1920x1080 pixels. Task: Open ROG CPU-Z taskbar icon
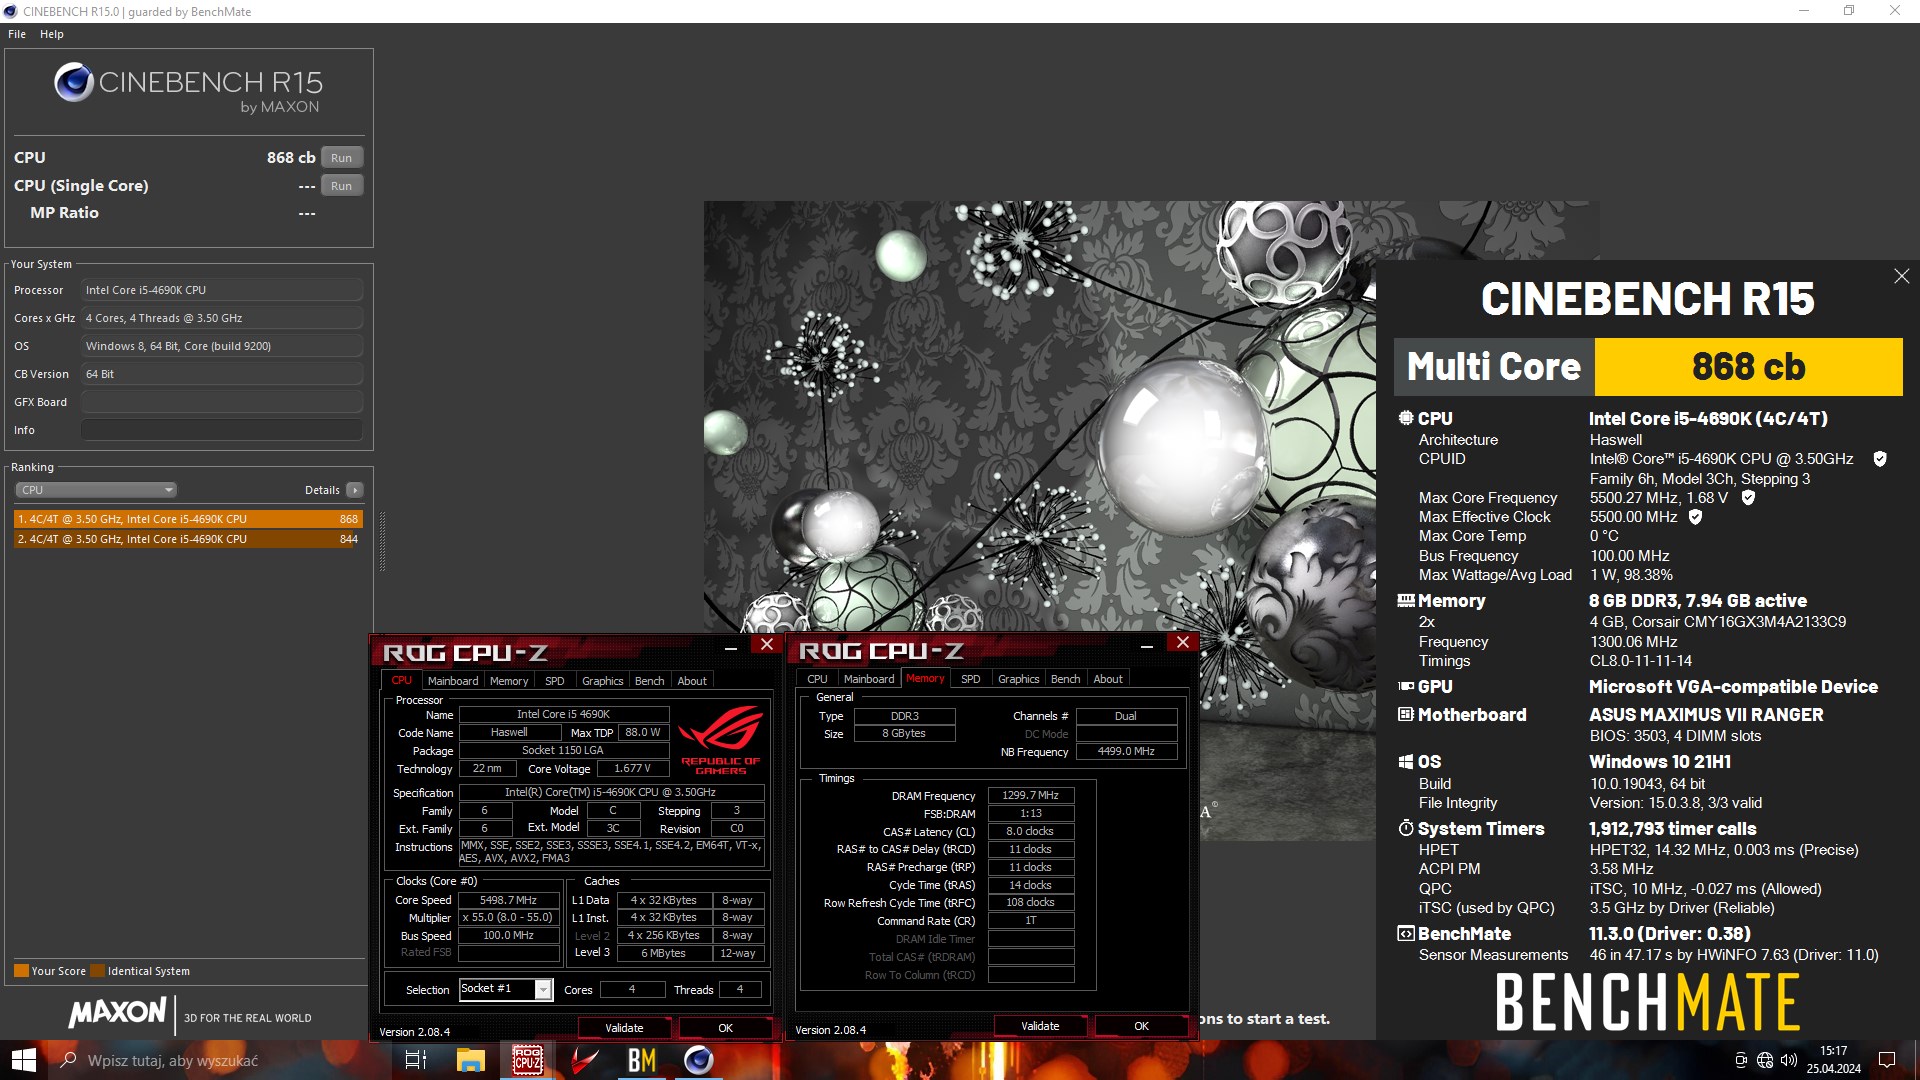click(528, 1060)
